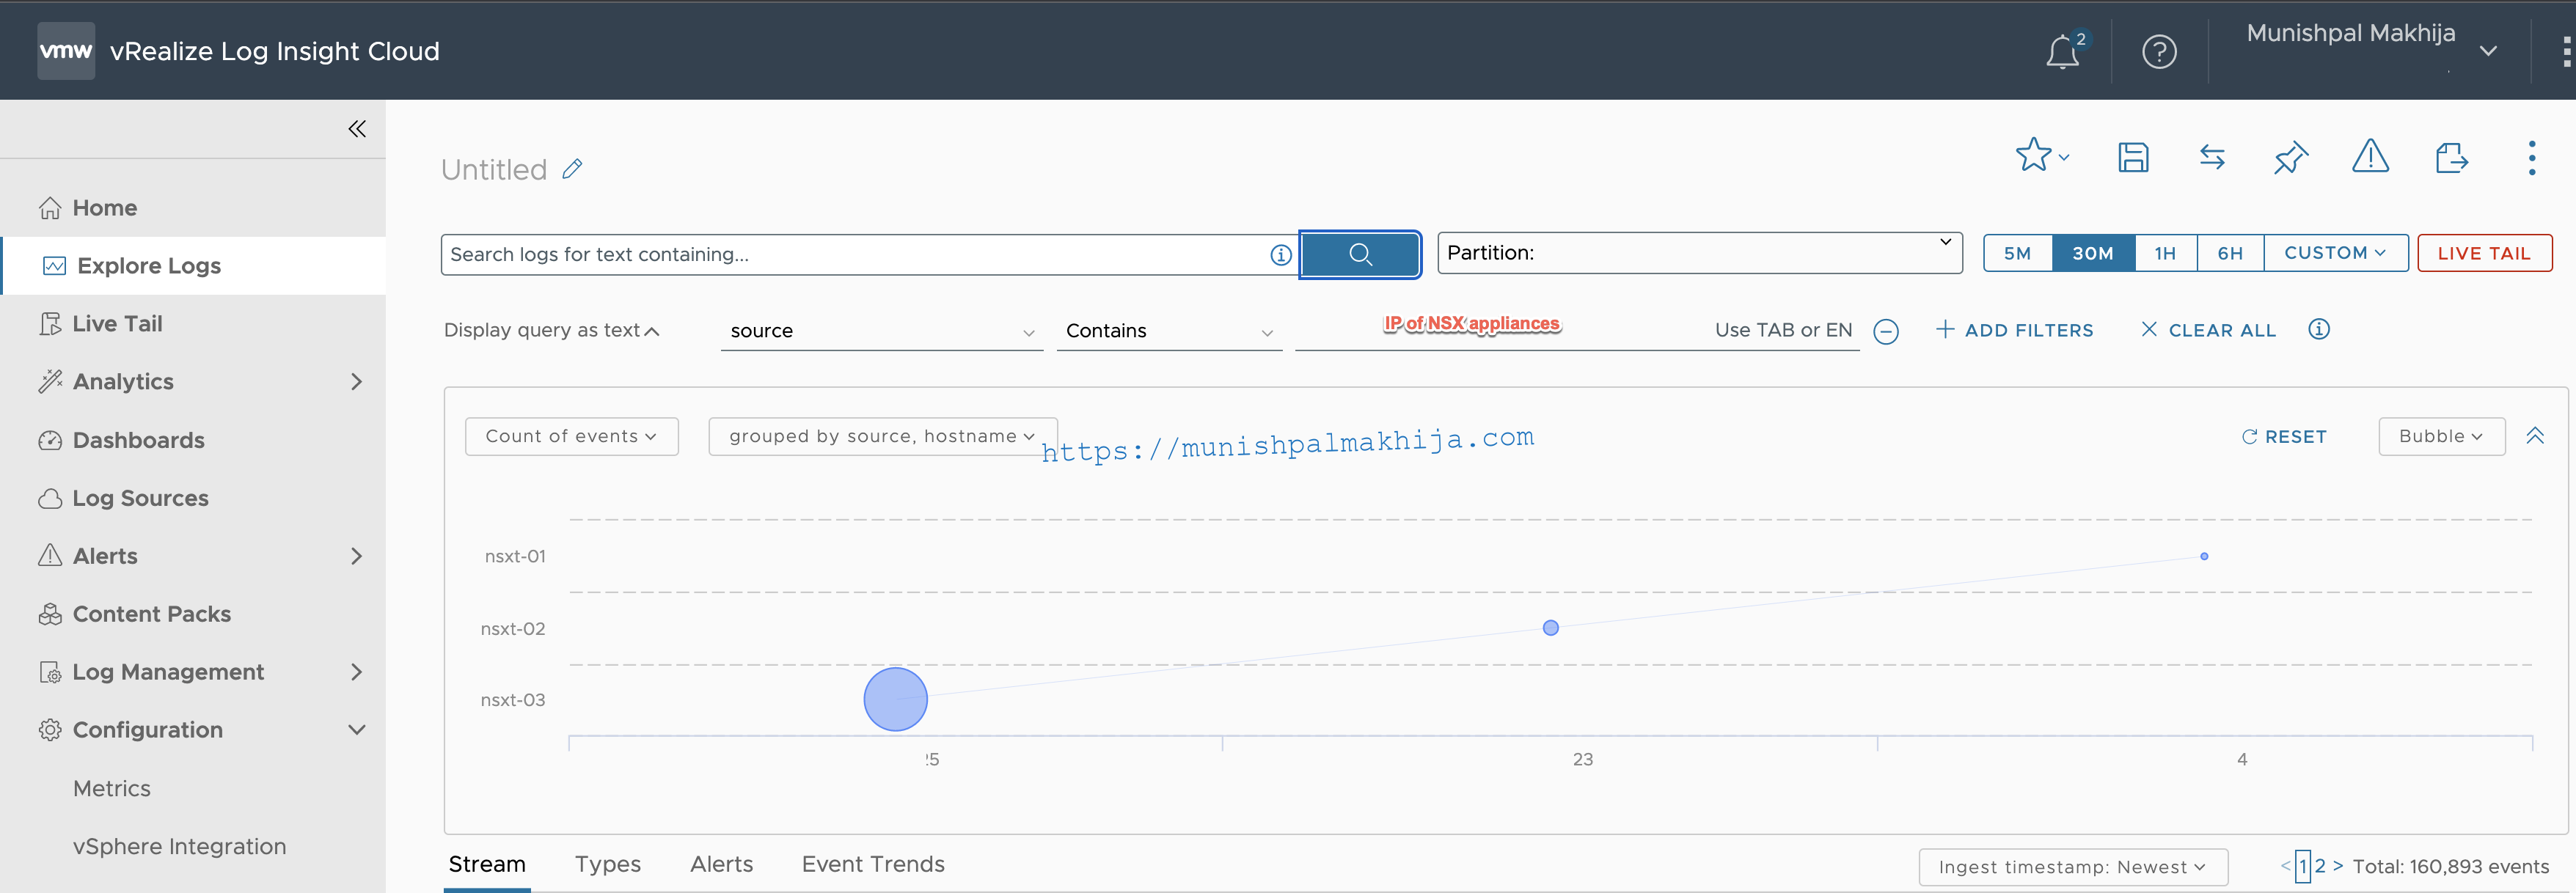Click the VMware logo
The height and width of the screenshot is (893, 2576).
pos(66,50)
